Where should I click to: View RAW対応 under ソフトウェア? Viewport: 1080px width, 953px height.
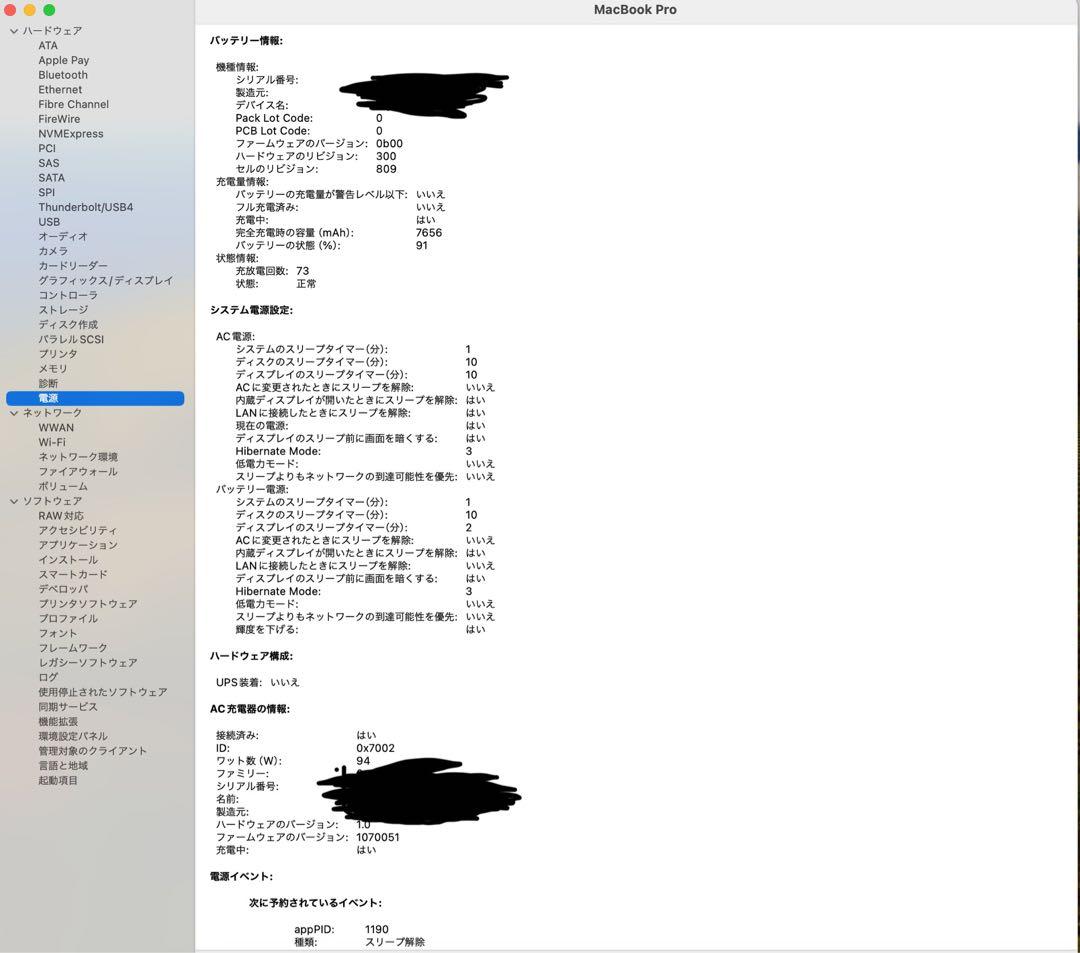tap(60, 515)
